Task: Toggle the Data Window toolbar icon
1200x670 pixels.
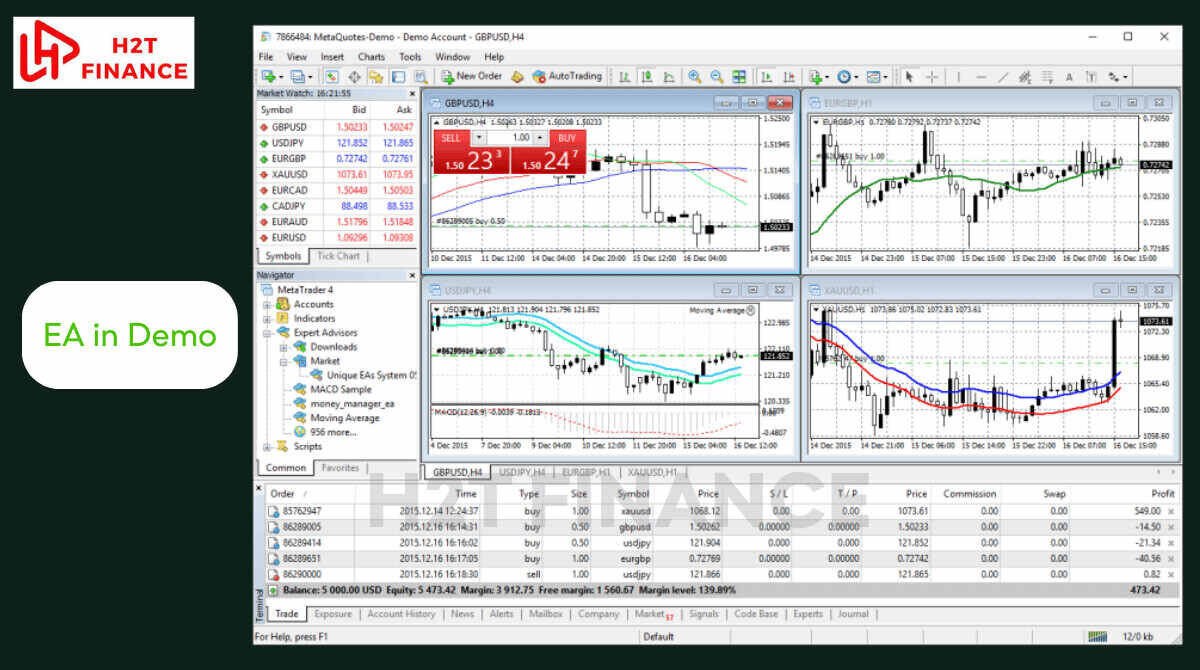Action: tap(353, 76)
